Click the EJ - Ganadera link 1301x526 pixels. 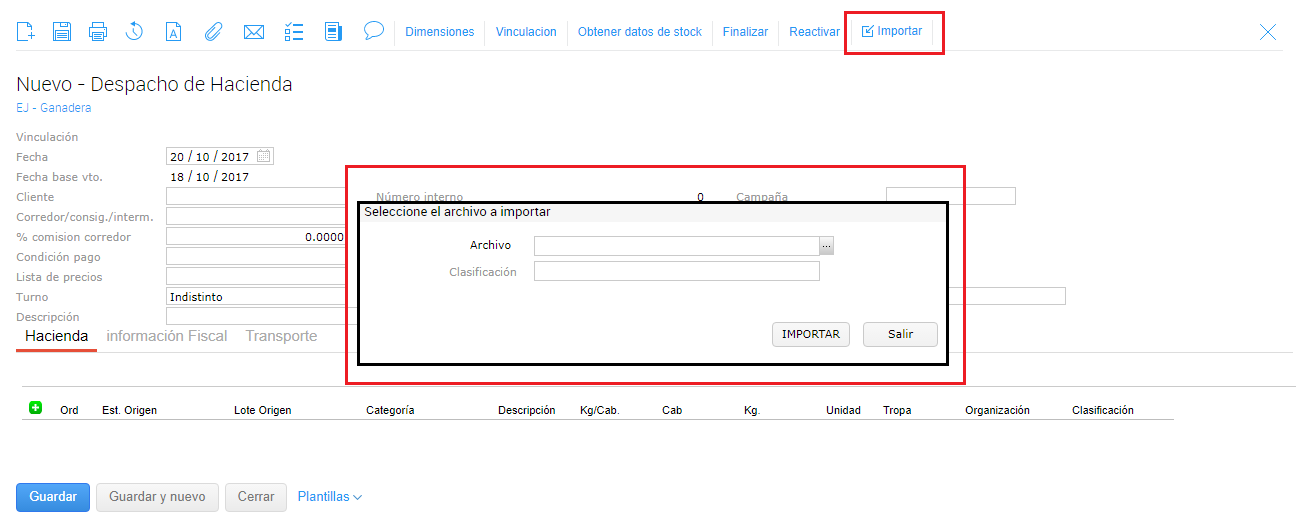pyautogui.click(x=54, y=107)
